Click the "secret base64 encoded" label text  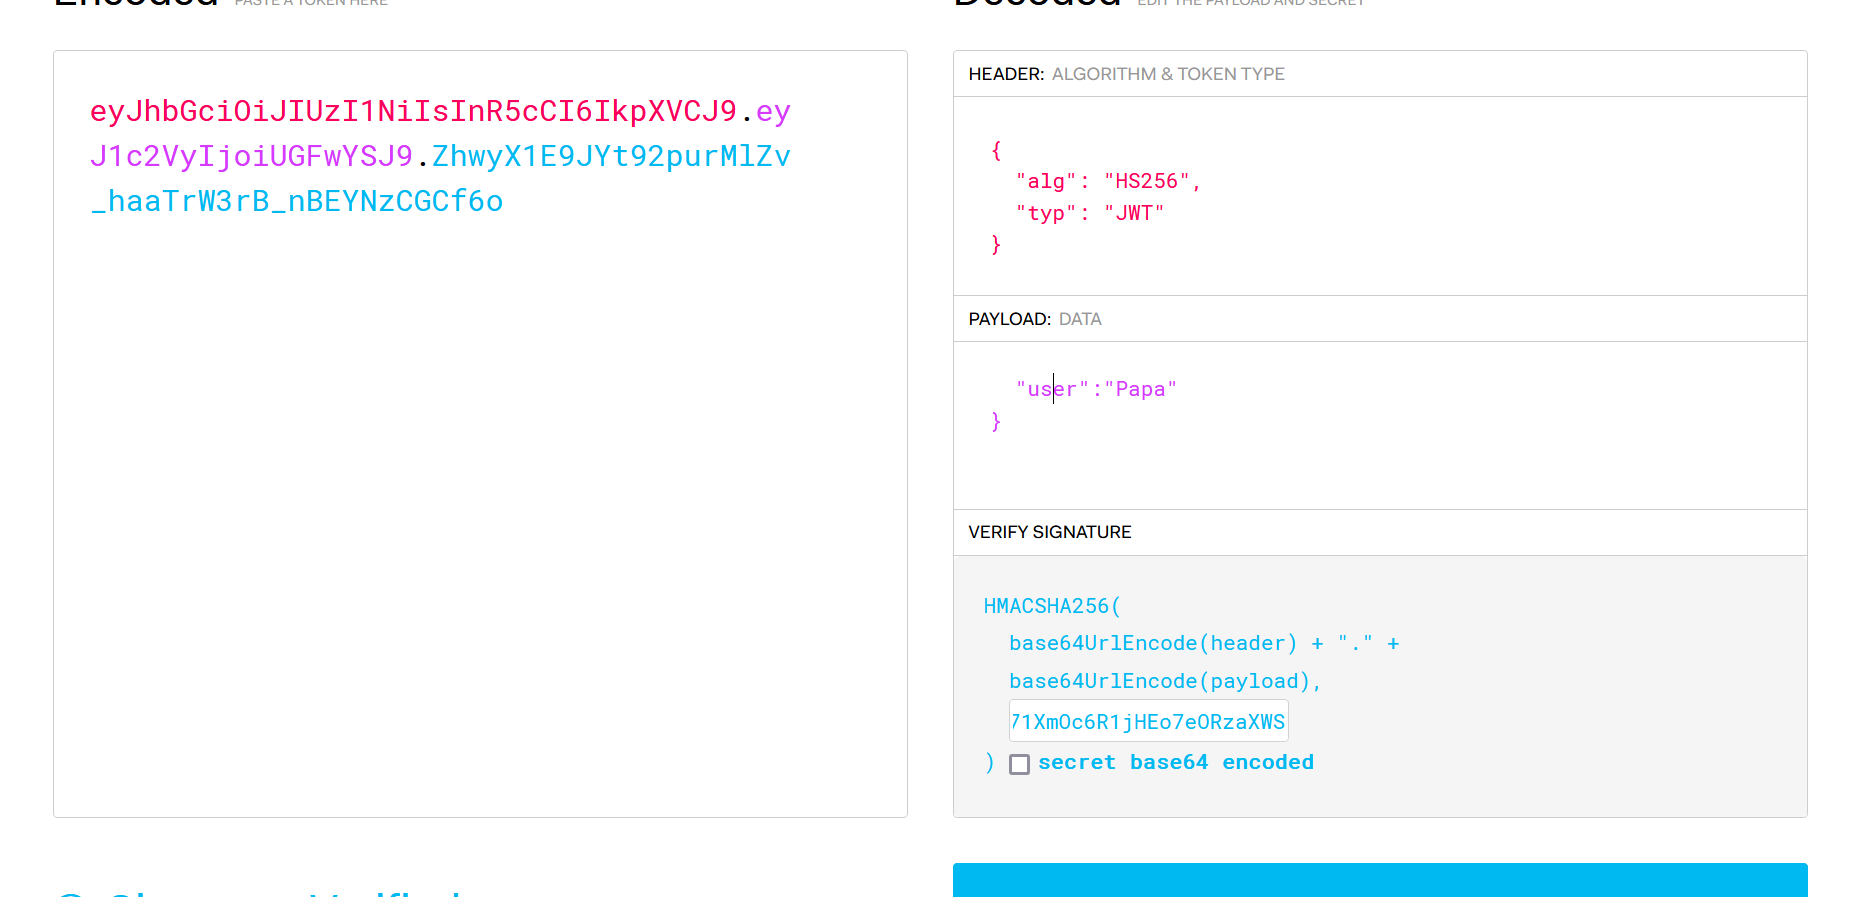[1175, 762]
